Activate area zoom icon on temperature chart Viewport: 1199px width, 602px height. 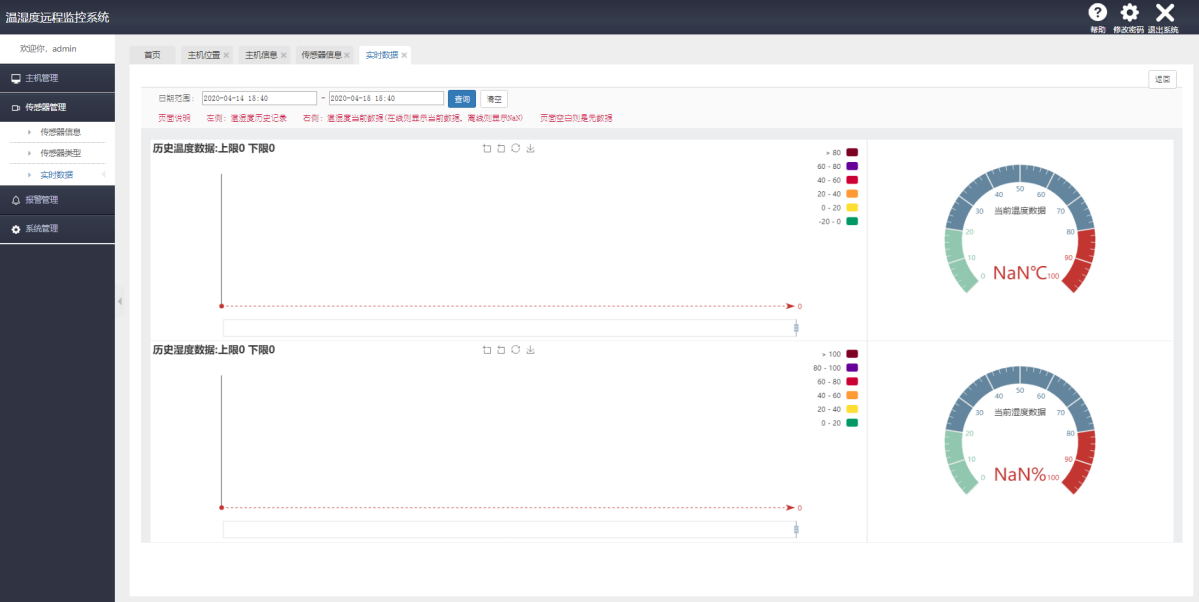[x=487, y=149]
